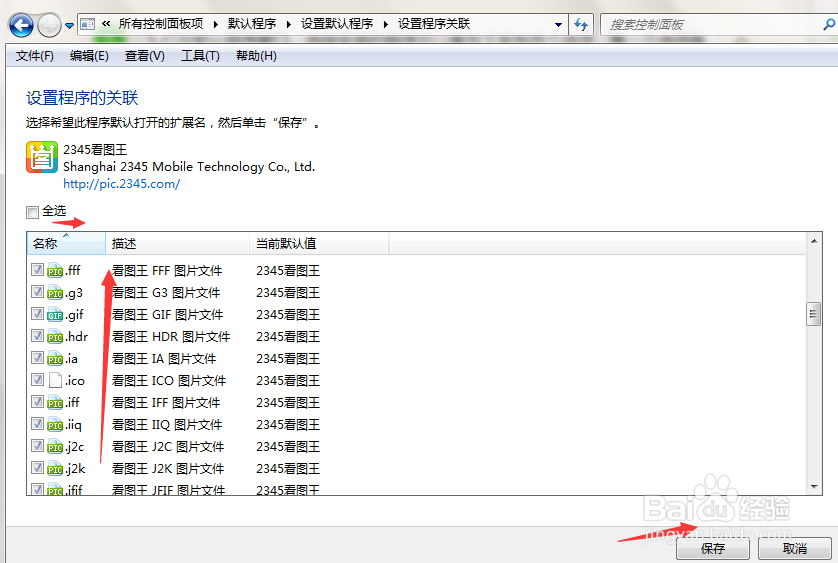Select the 看图王 GIF 图片文件 description

point(167,315)
